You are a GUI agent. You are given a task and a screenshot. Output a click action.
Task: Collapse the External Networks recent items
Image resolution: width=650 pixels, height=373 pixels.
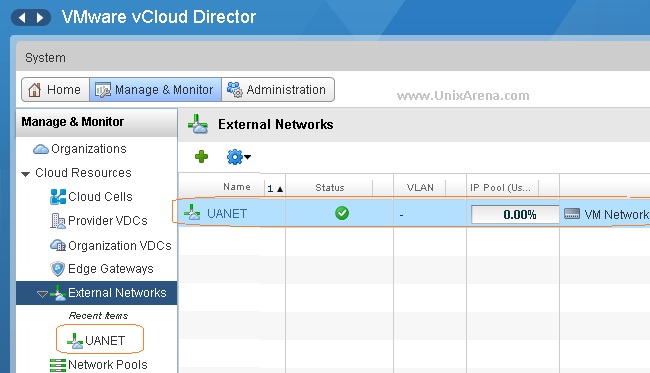[42, 294]
